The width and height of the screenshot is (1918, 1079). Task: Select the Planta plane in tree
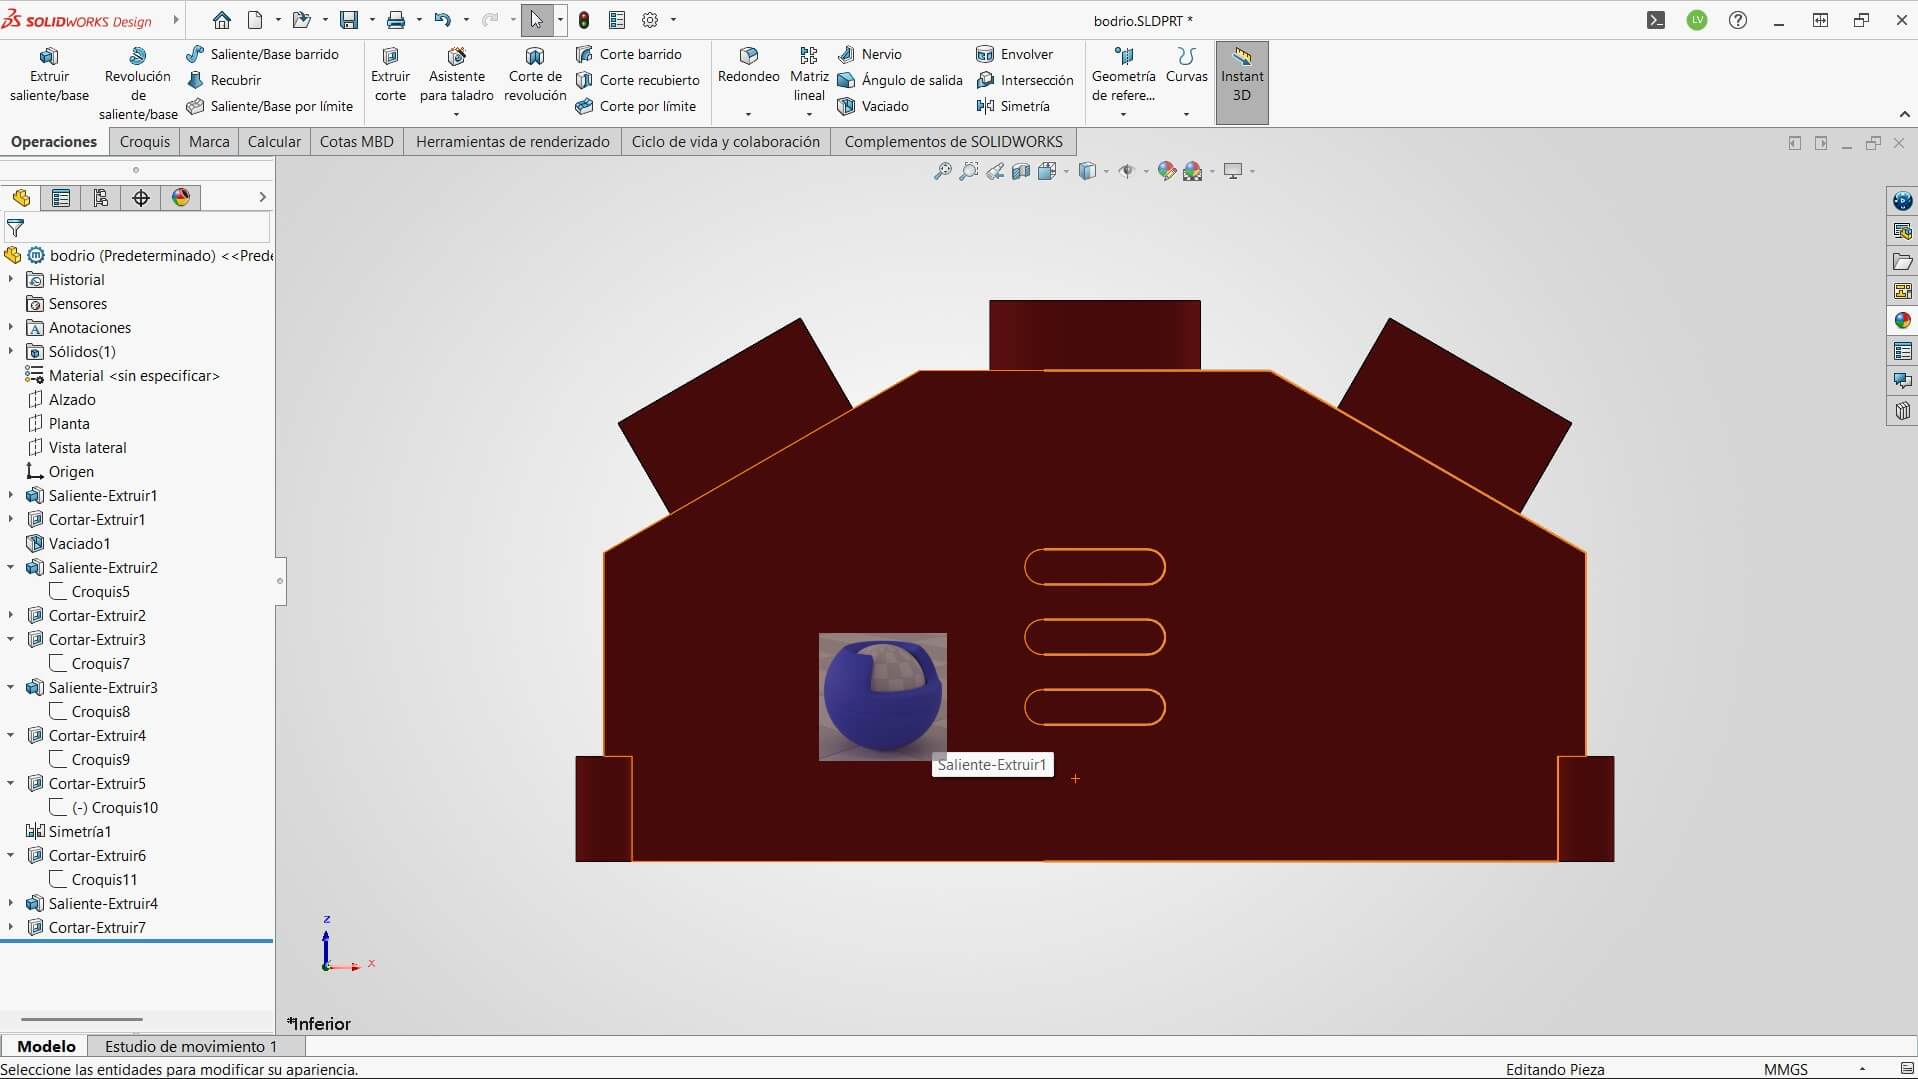point(58,424)
